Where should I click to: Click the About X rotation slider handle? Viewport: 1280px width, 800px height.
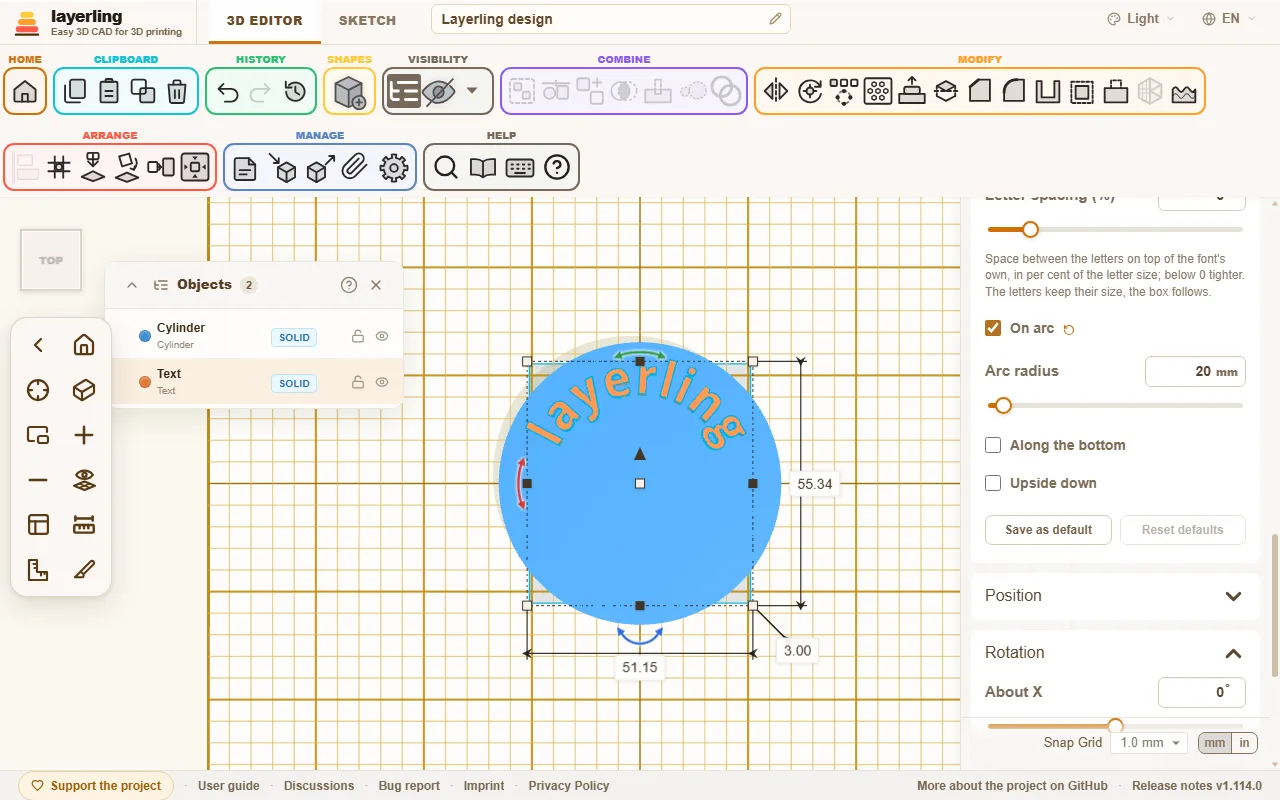(x=1115, y=726)
